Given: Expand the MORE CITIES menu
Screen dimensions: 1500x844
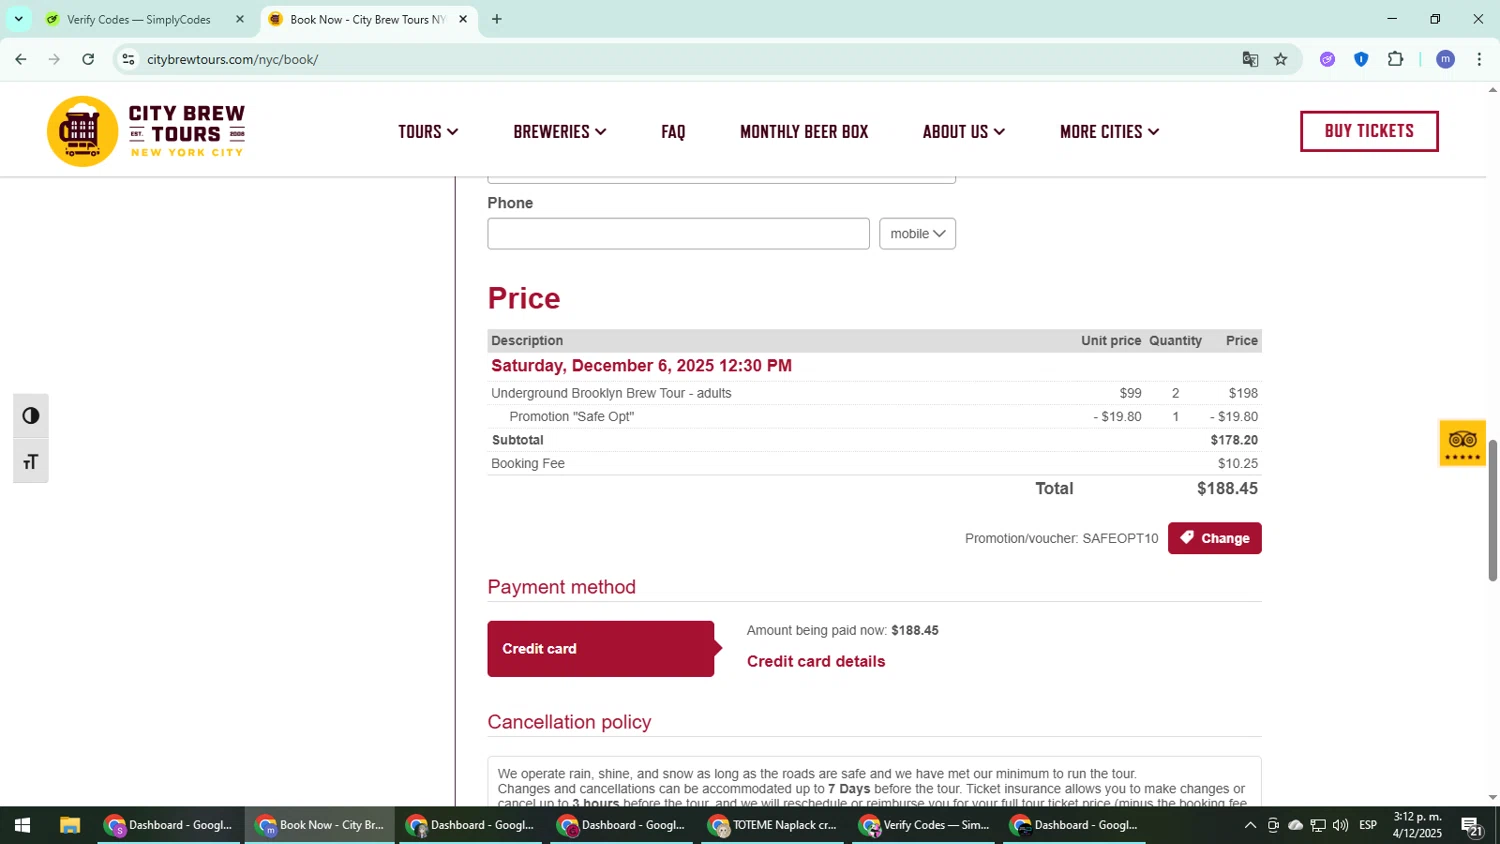Looking at the screenshot, I should coord(1110,132).
